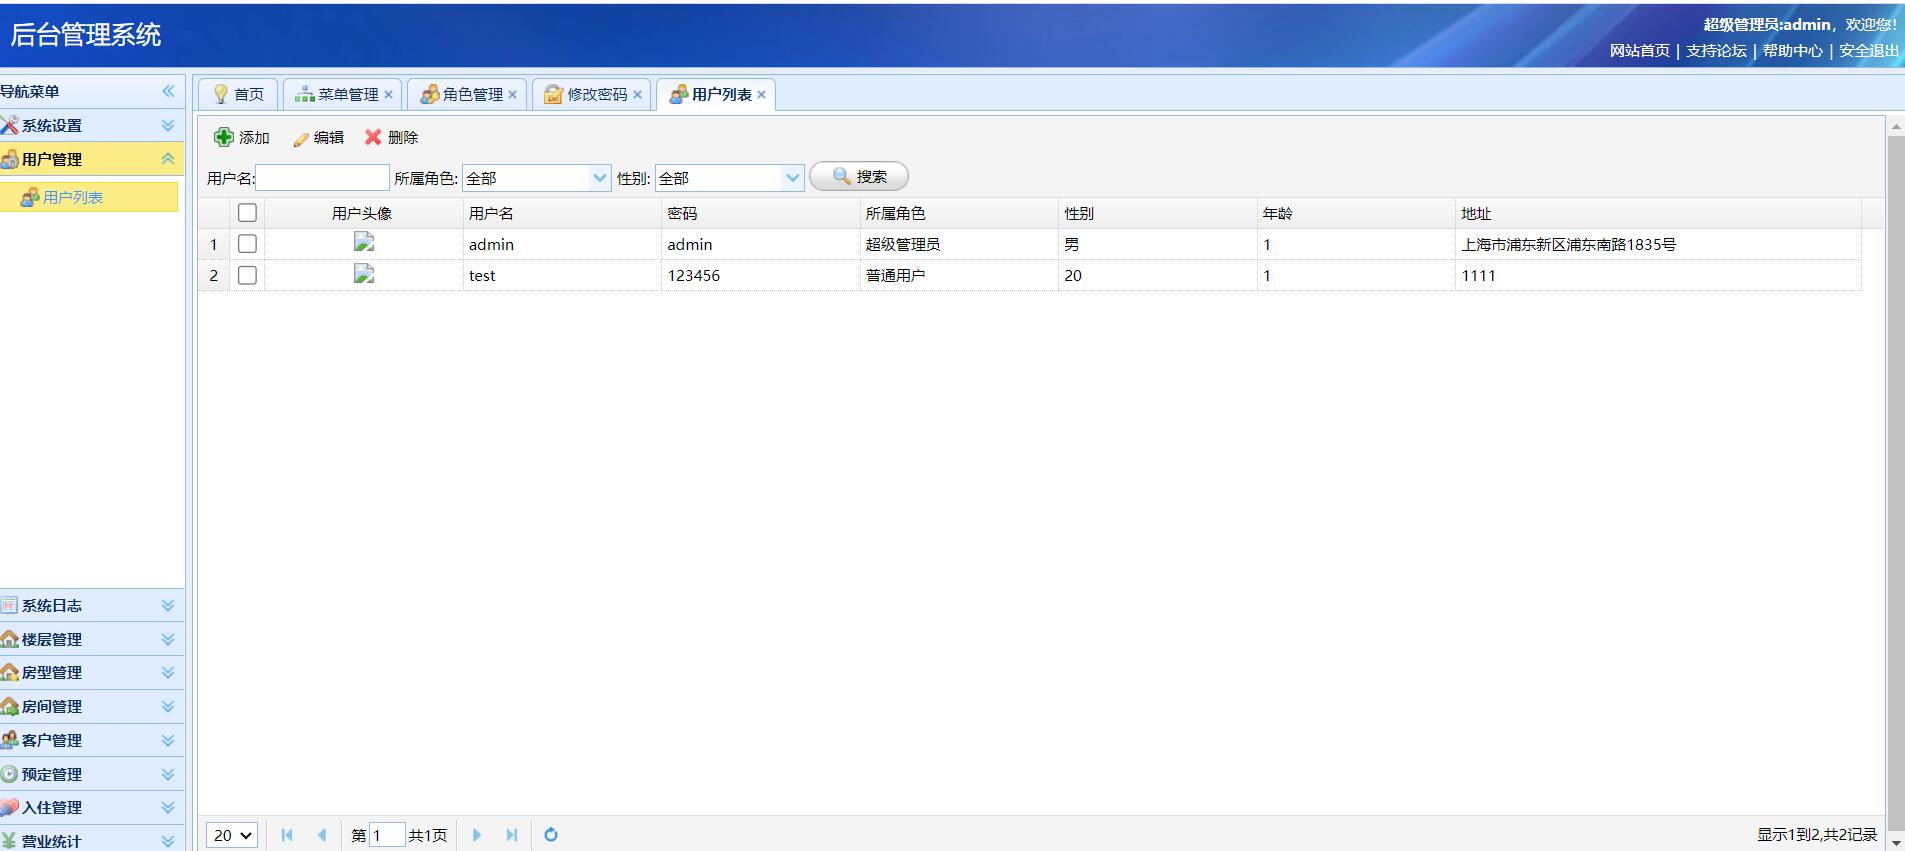Expand the 预定管理 section

(168, 774)
